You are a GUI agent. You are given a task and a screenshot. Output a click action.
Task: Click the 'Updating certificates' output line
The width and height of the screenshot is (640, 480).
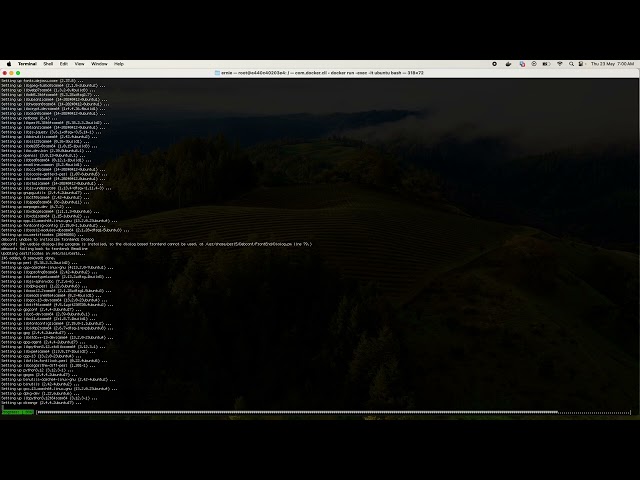coord(43,253)
